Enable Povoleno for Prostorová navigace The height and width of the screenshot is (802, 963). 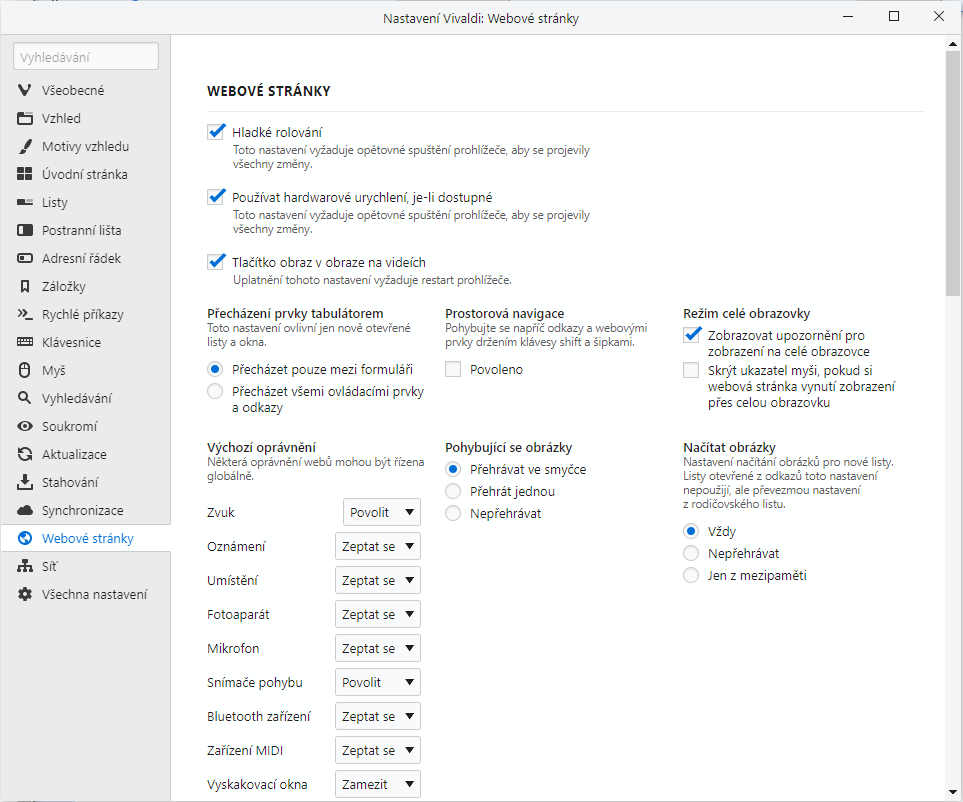click(x=453, y=369)
